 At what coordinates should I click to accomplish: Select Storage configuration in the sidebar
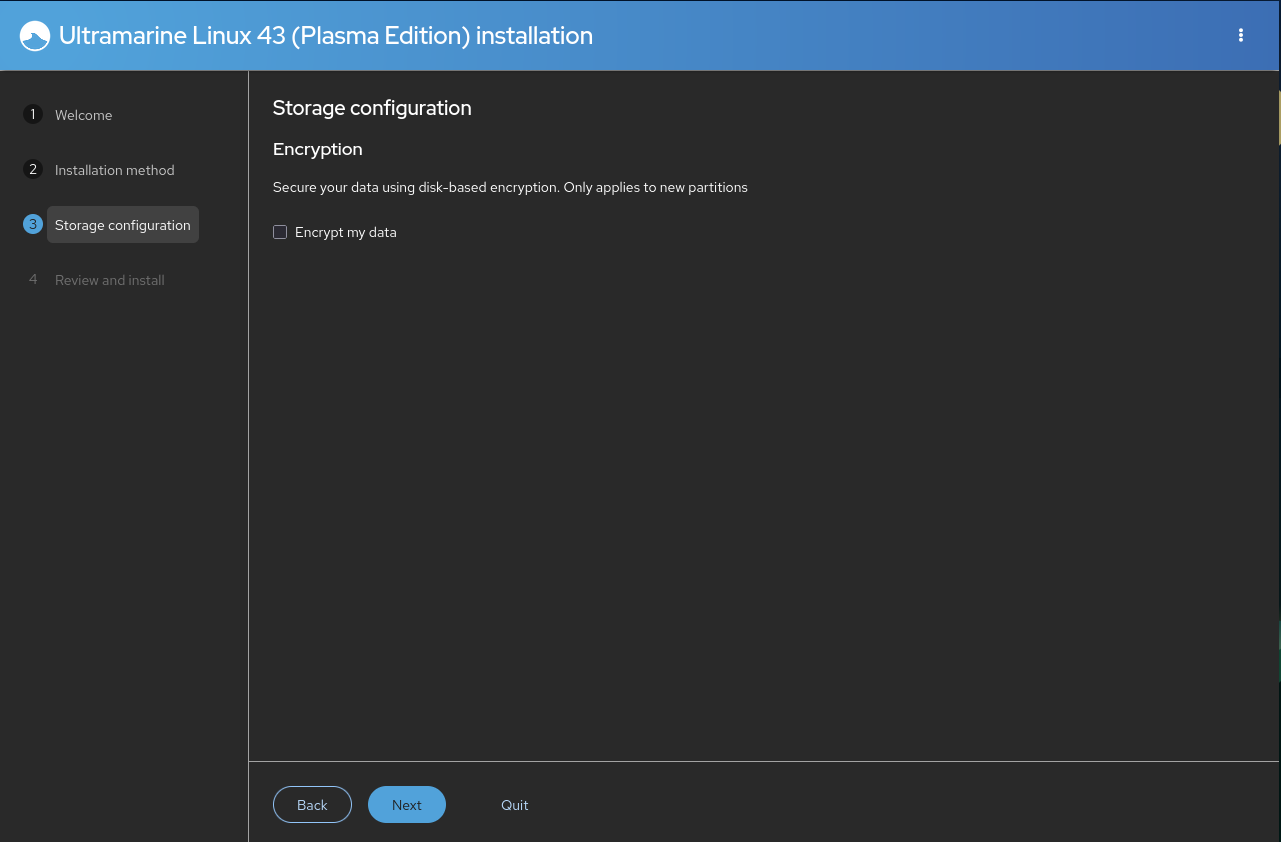tap(123, 225)
